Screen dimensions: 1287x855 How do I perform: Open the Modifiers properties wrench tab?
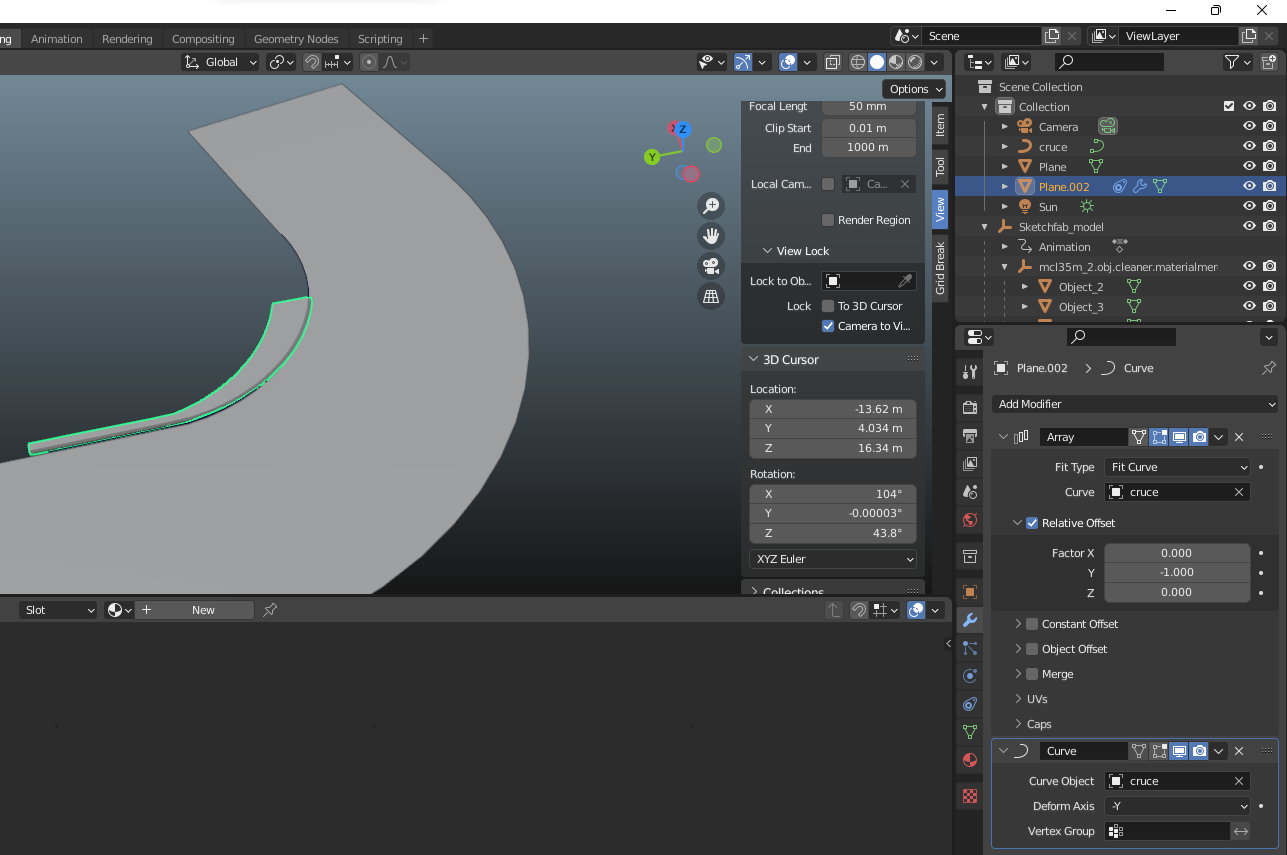click(x=969, y=620)
